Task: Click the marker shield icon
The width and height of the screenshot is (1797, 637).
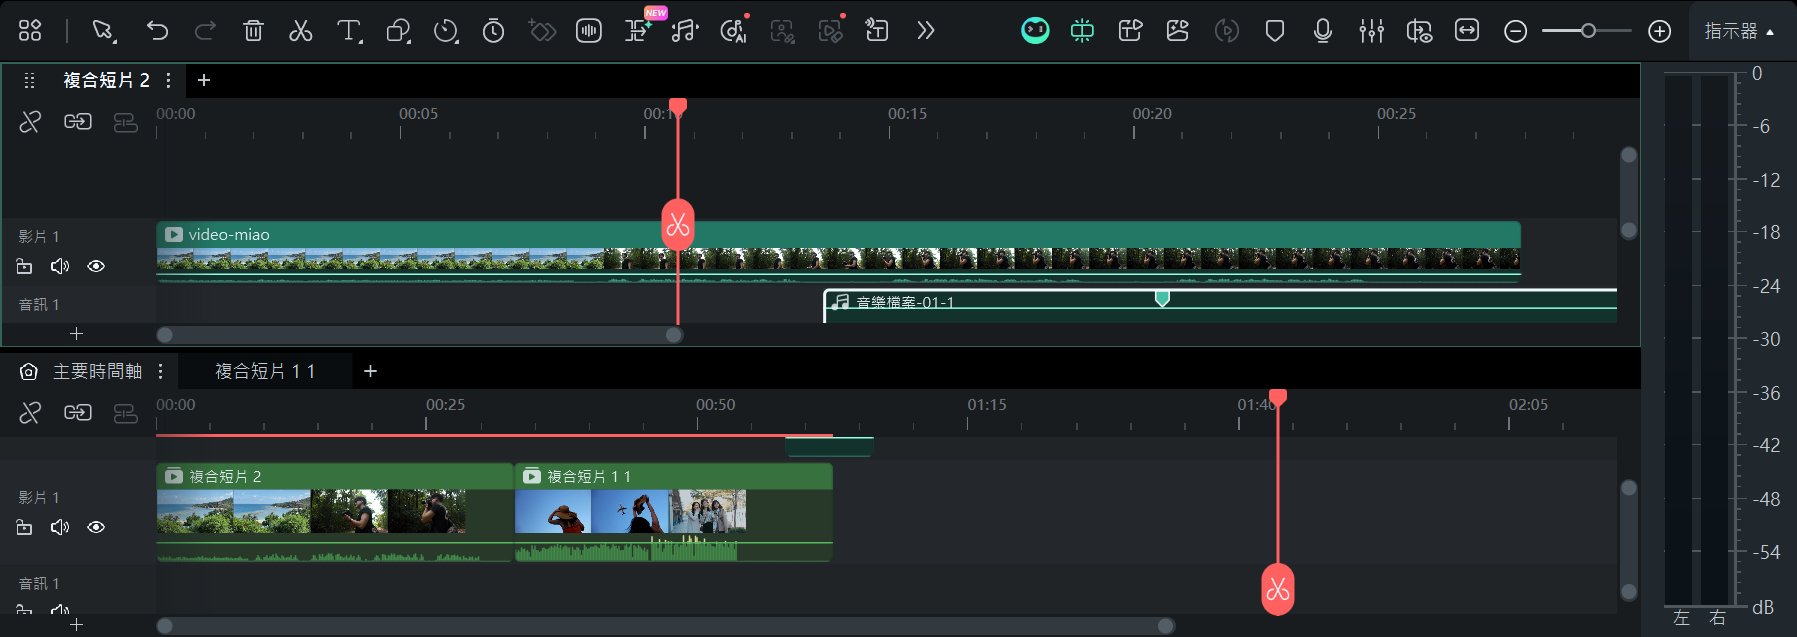Action: (x=1274, y=31)
